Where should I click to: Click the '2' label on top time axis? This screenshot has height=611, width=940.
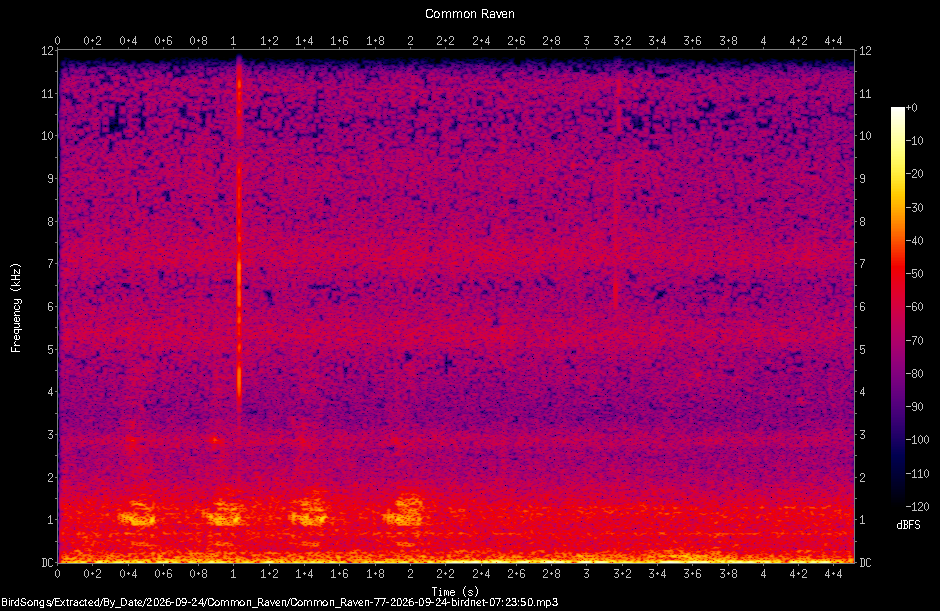410,41
